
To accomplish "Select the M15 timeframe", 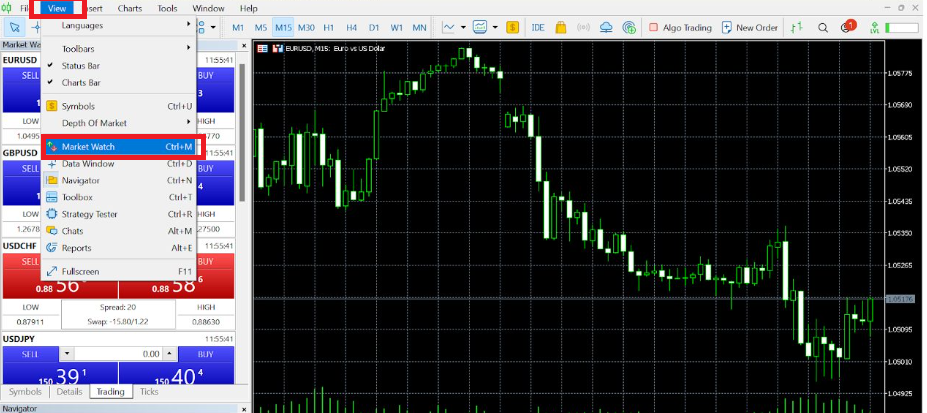I will pos(284,27).
